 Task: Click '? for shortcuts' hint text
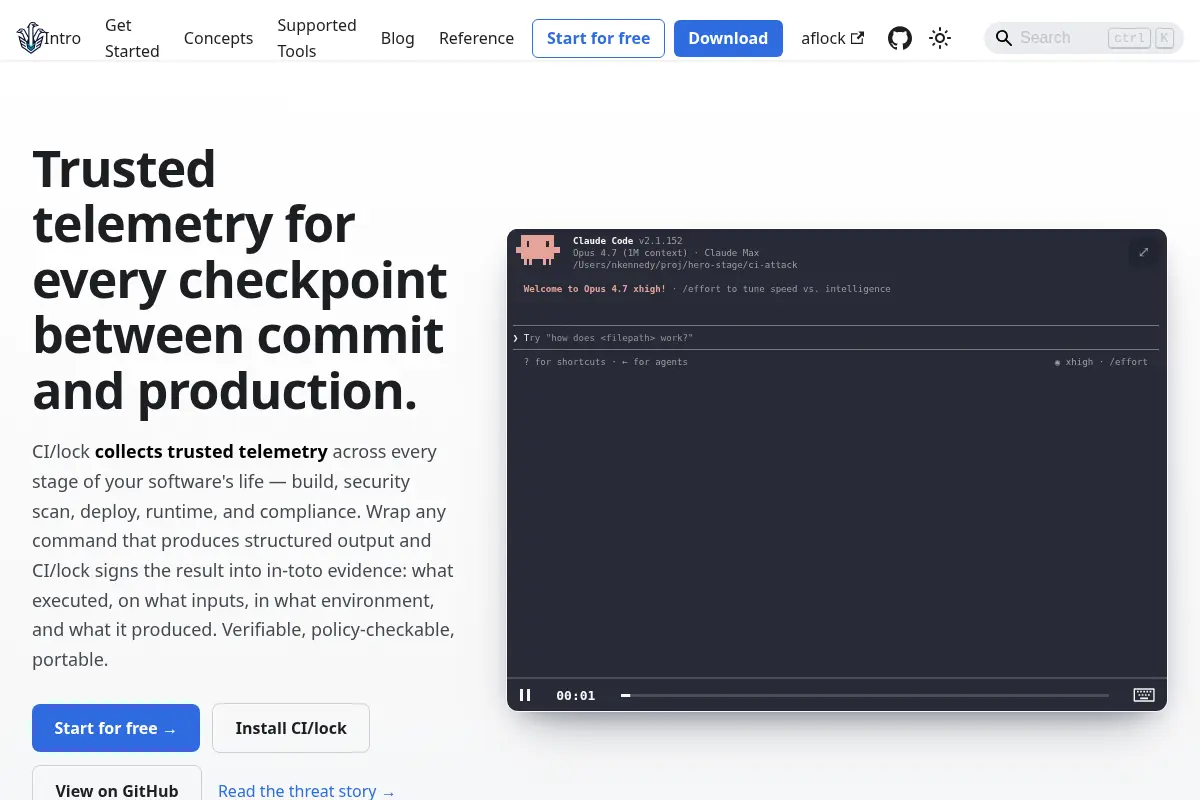[564, 362]
